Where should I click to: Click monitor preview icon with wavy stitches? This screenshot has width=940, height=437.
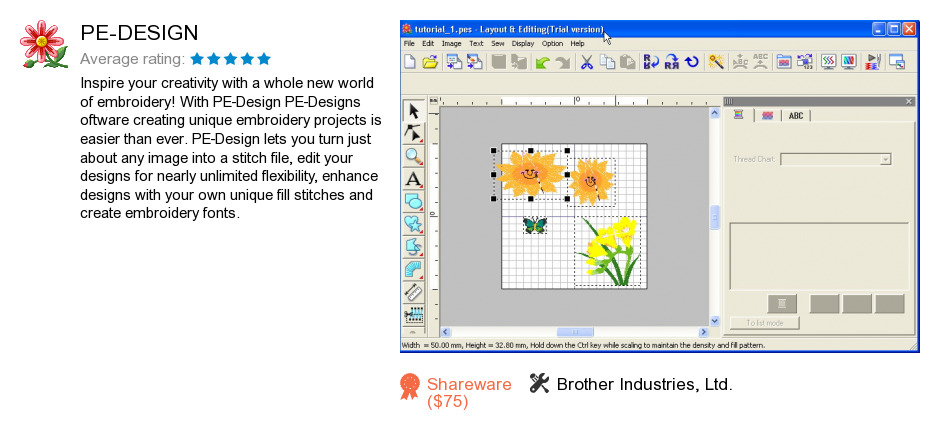828,62
